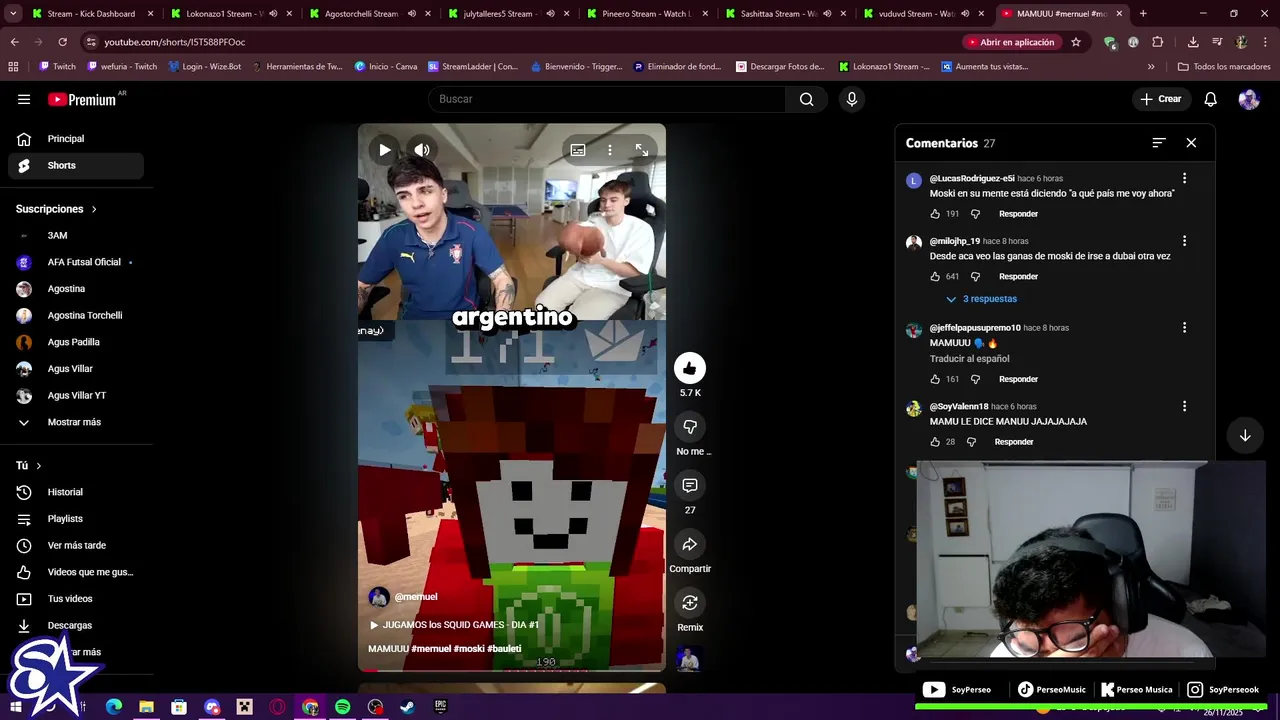The height and width of the screenshot is (720, 1280).
Task: Expand the Suscripciones section chevron
Action: coord(94,209)
